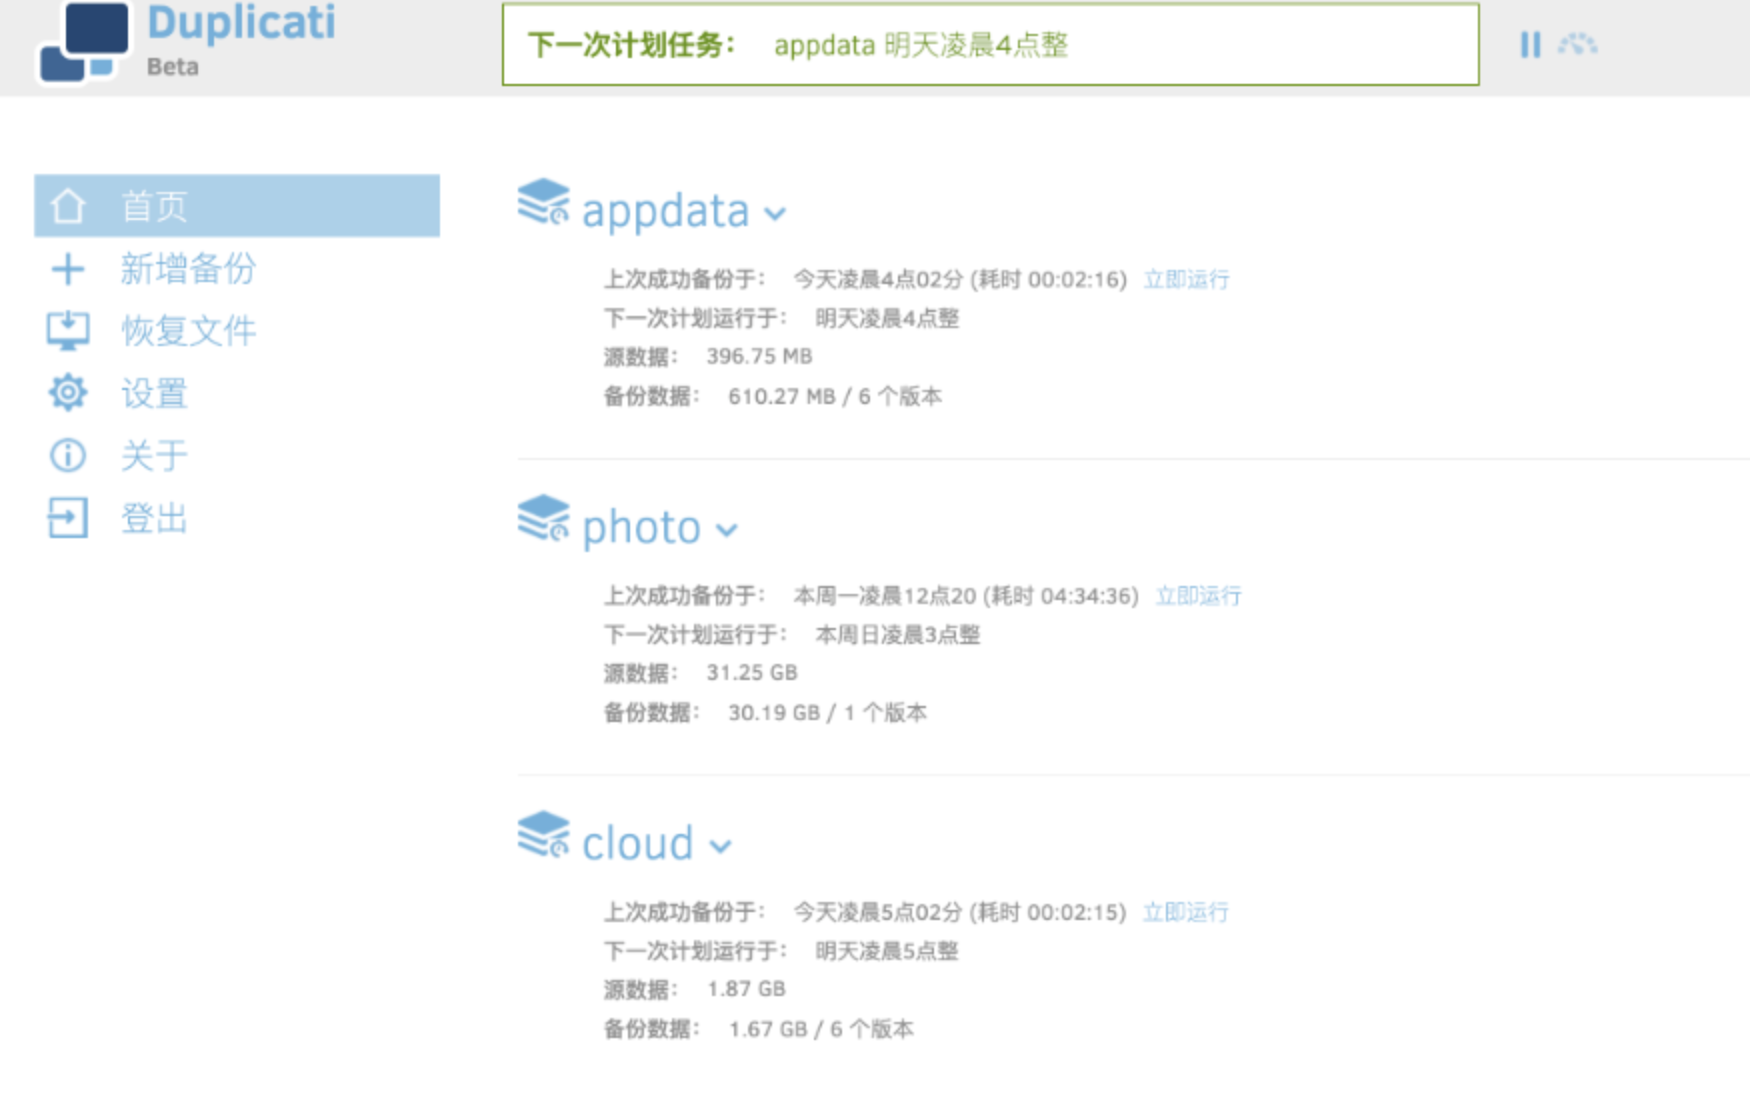Click the Duplicati logo icon
This screenshot has width=1750, height=1098.
[x=84, y=41]
